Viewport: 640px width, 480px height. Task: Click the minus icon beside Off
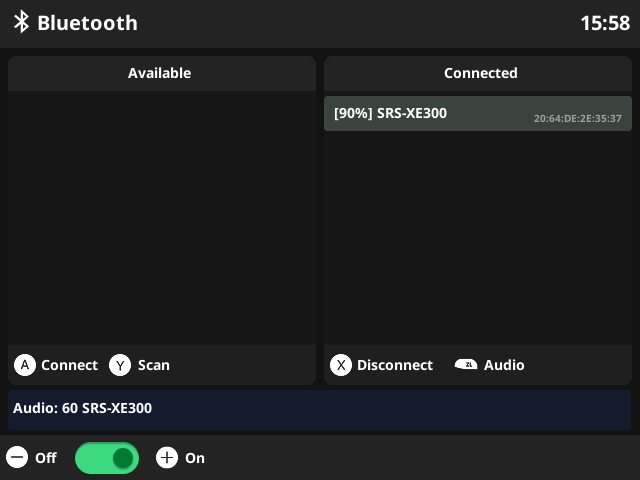click(x=17, y=458)
